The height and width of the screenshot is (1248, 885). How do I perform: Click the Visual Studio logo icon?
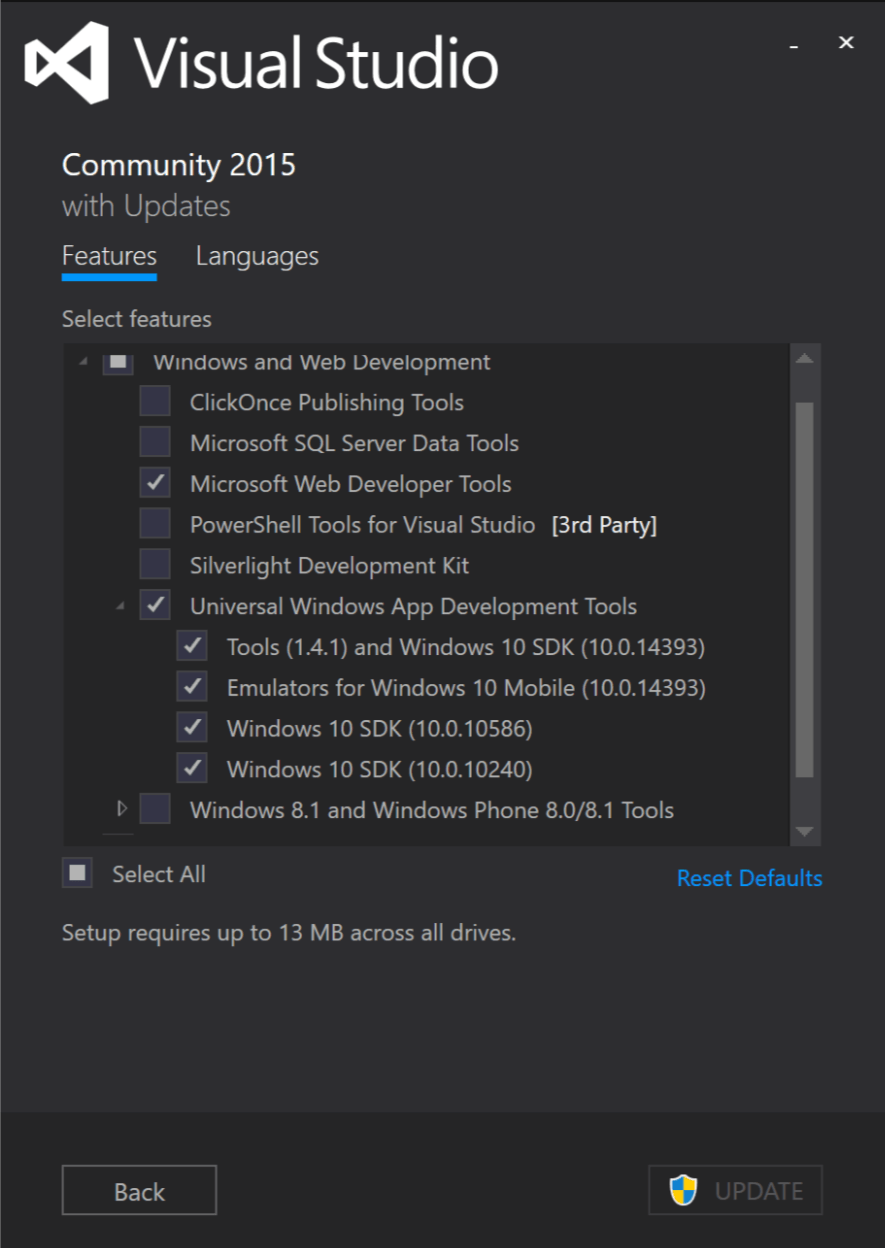[x=67, y=63]
